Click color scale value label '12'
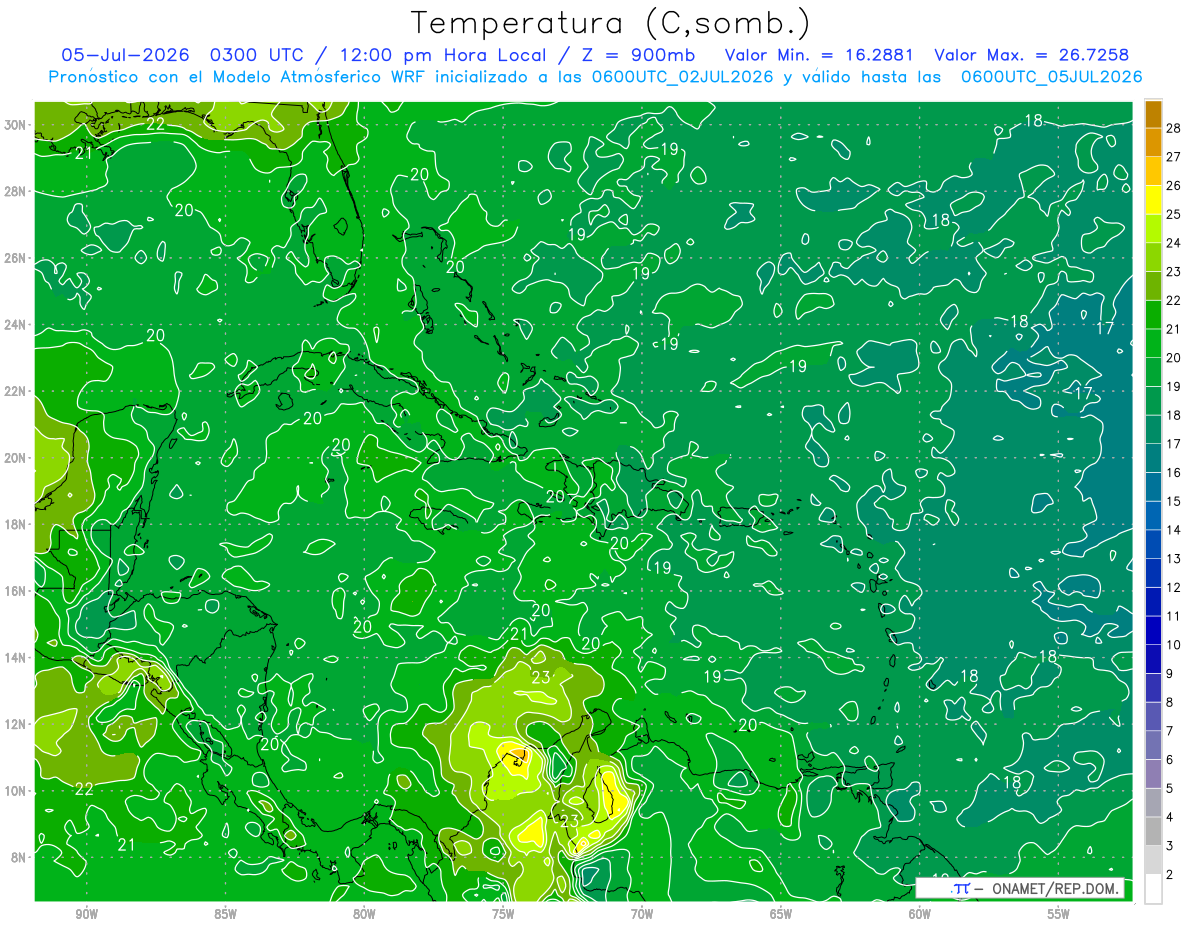Viewport: 1200px width, 927px height. (x=1174, y=587)
